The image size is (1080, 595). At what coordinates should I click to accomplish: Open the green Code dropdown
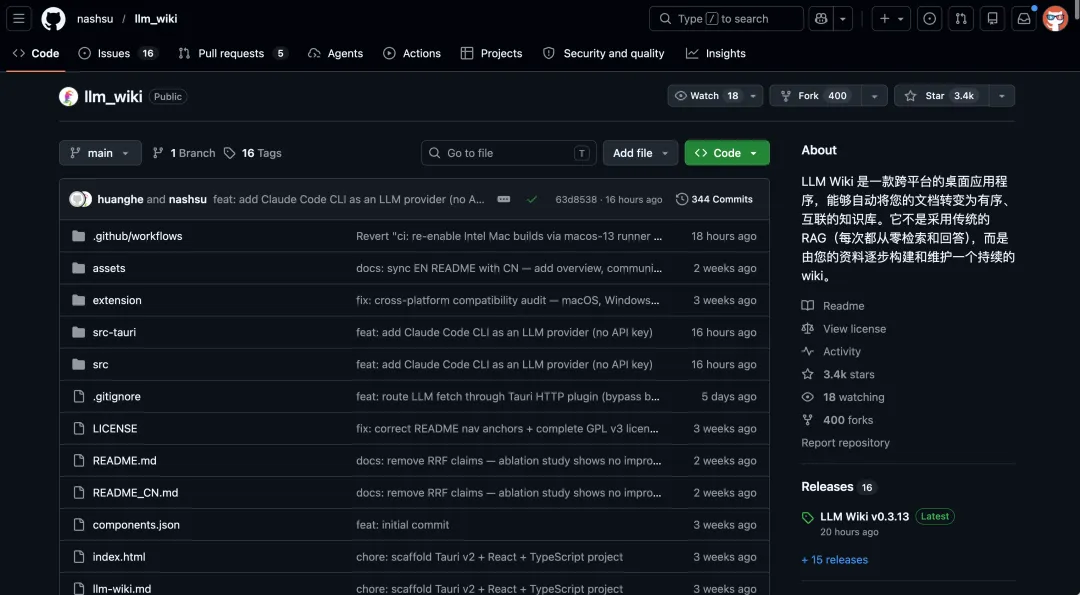727,153
